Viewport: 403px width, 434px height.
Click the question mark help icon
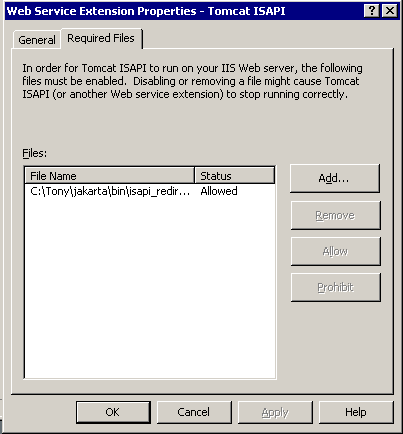tap(372, 11)
